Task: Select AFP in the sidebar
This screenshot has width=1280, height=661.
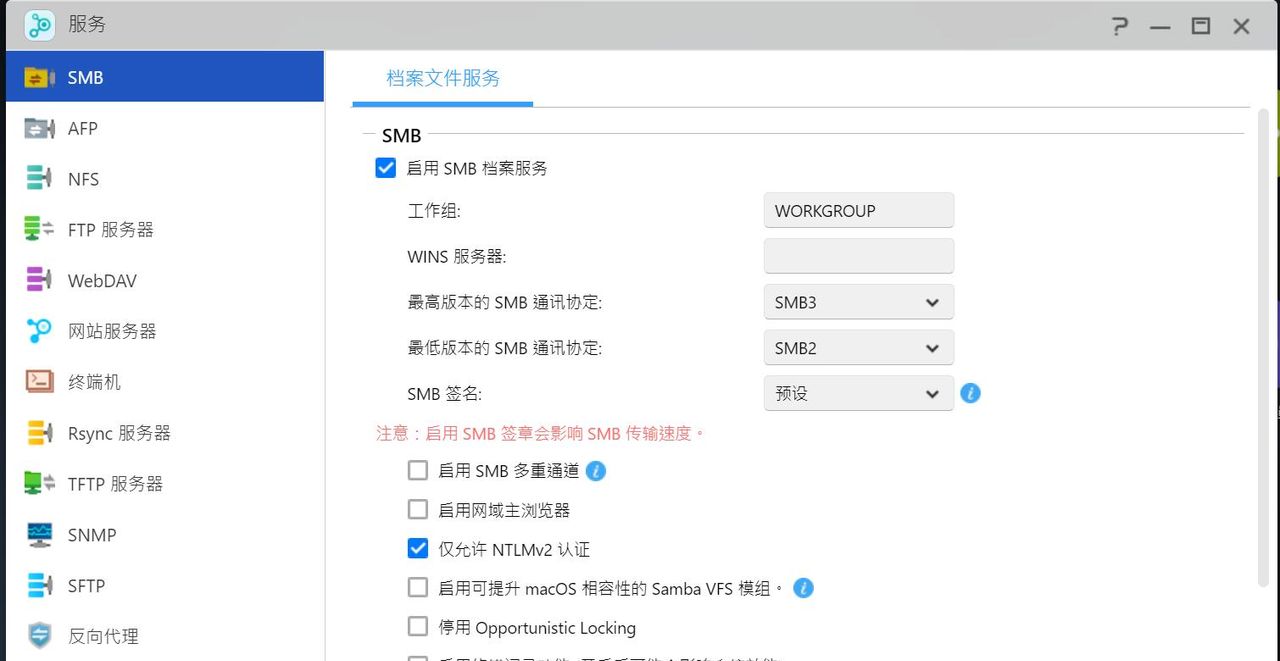Action: 165,128
